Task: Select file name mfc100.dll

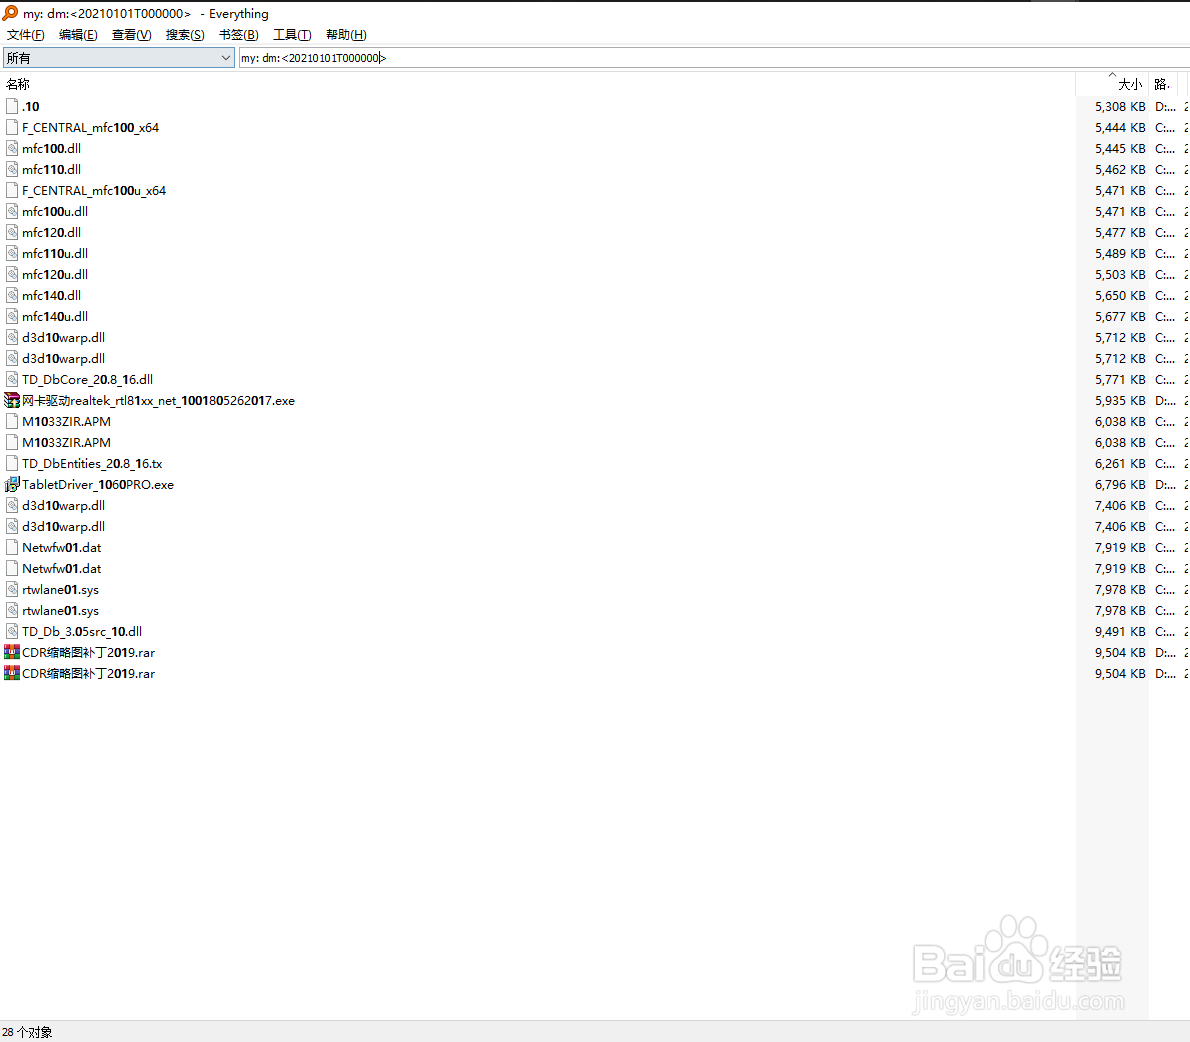Action: tap(51, 149)
